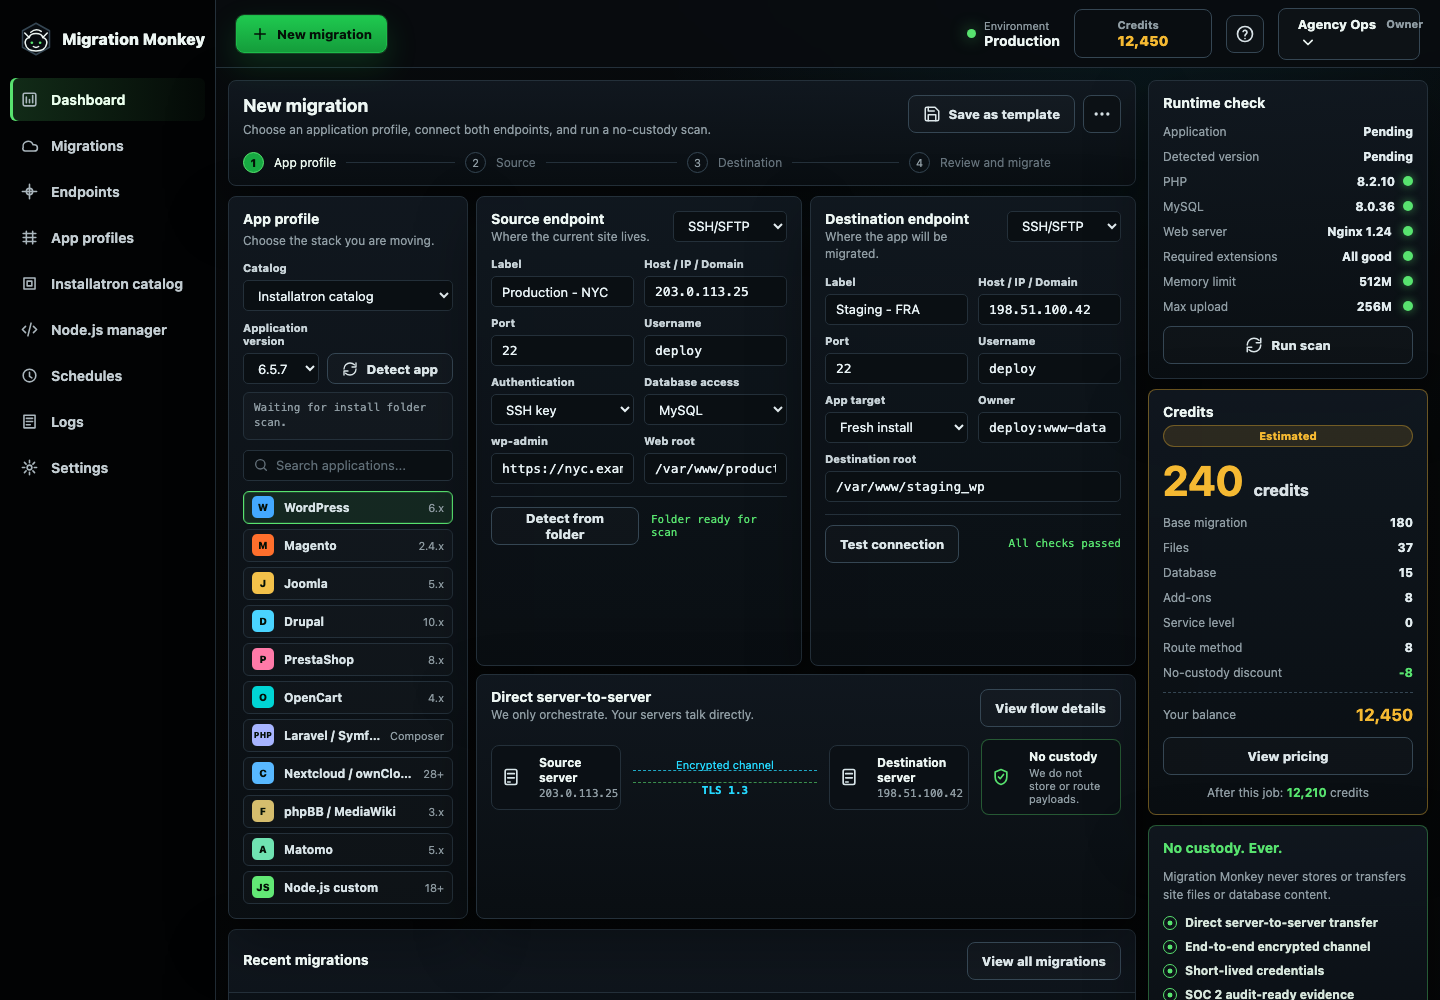Go to Migrations in the sidebar
Viewport: 1440px width, 1000px height.
pos(108,146)
